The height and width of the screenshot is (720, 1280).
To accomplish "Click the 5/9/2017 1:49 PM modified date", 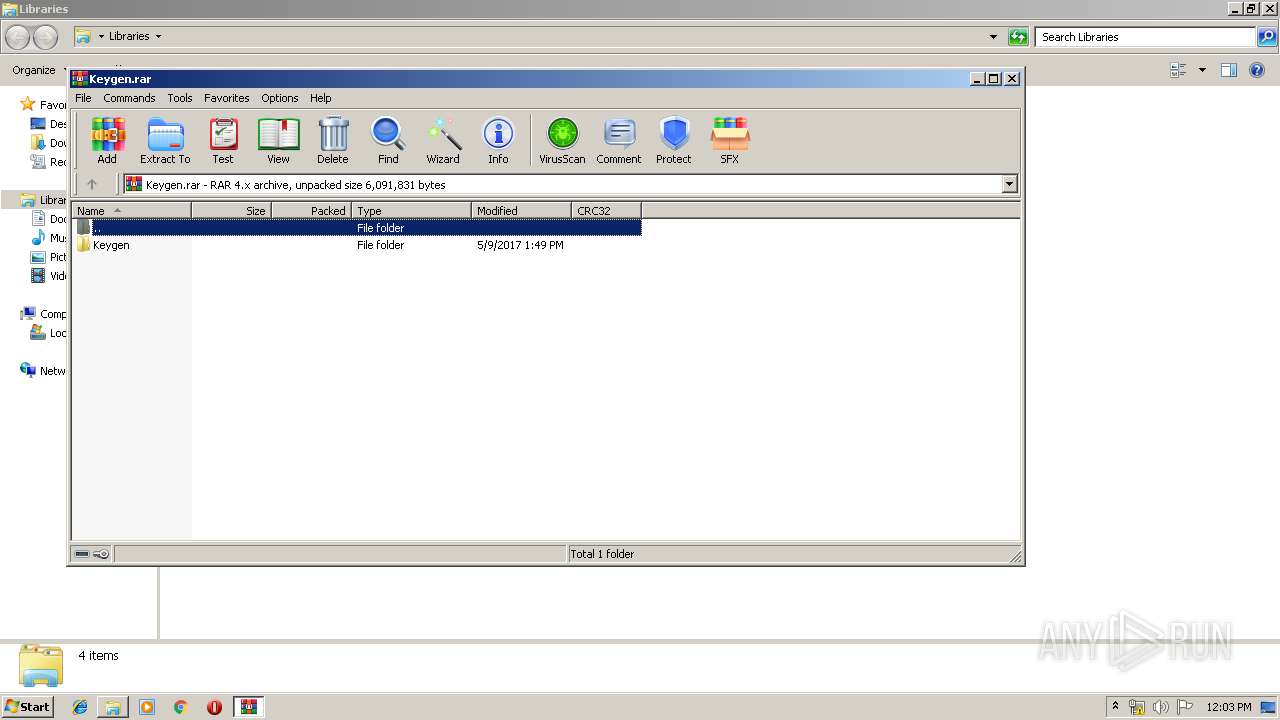I will click(x=520, y=245).
